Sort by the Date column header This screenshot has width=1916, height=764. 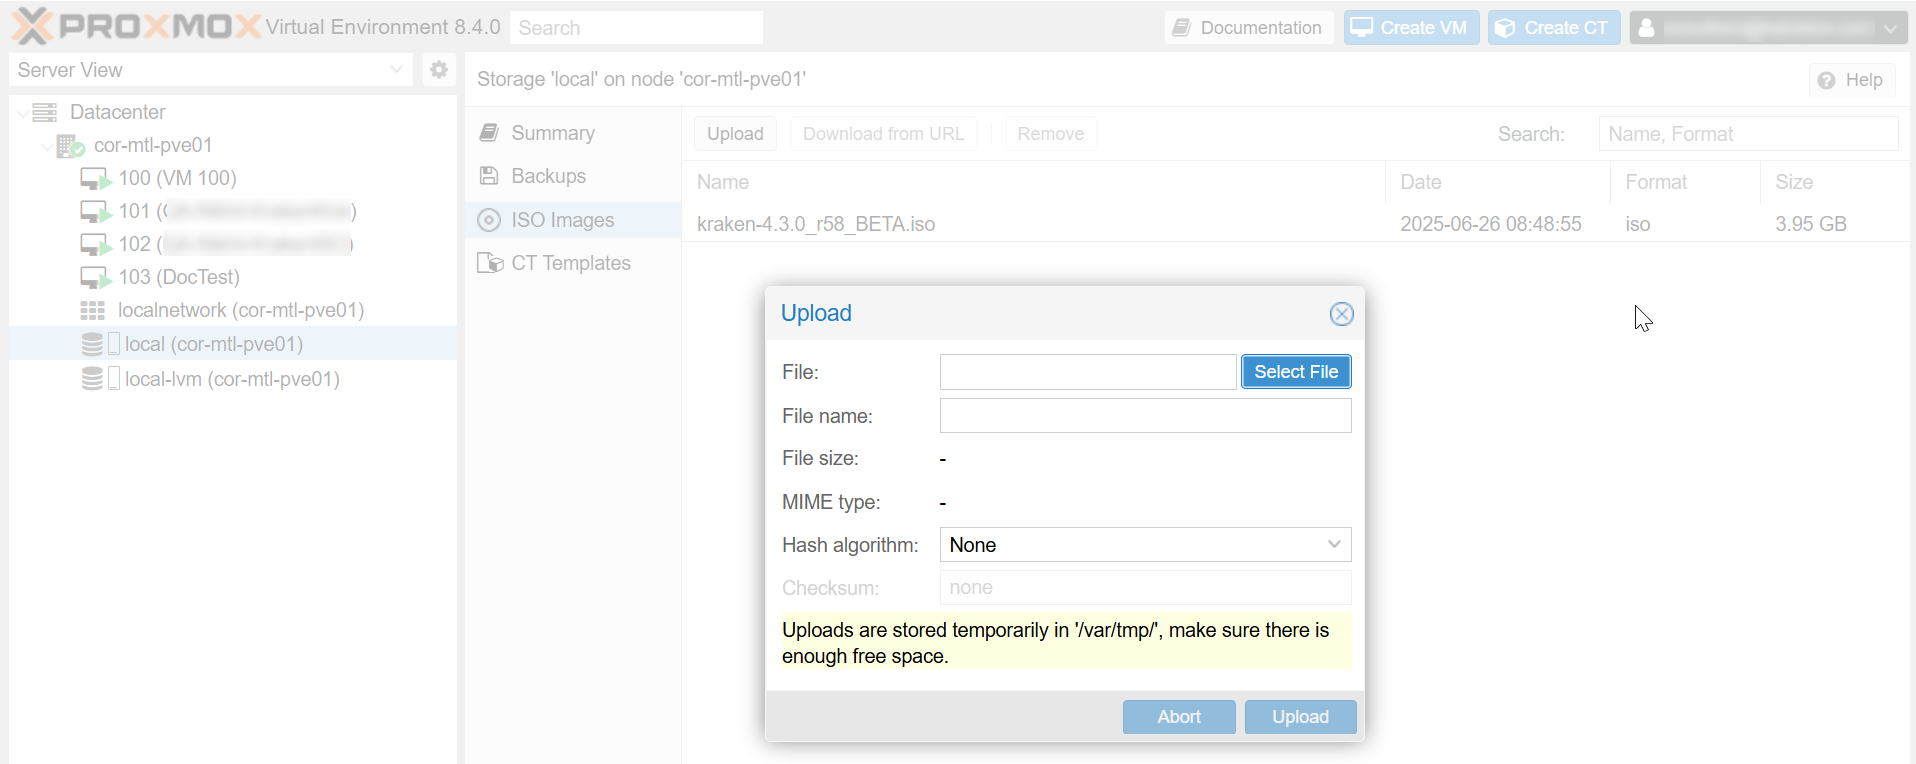coord(1498,182)
